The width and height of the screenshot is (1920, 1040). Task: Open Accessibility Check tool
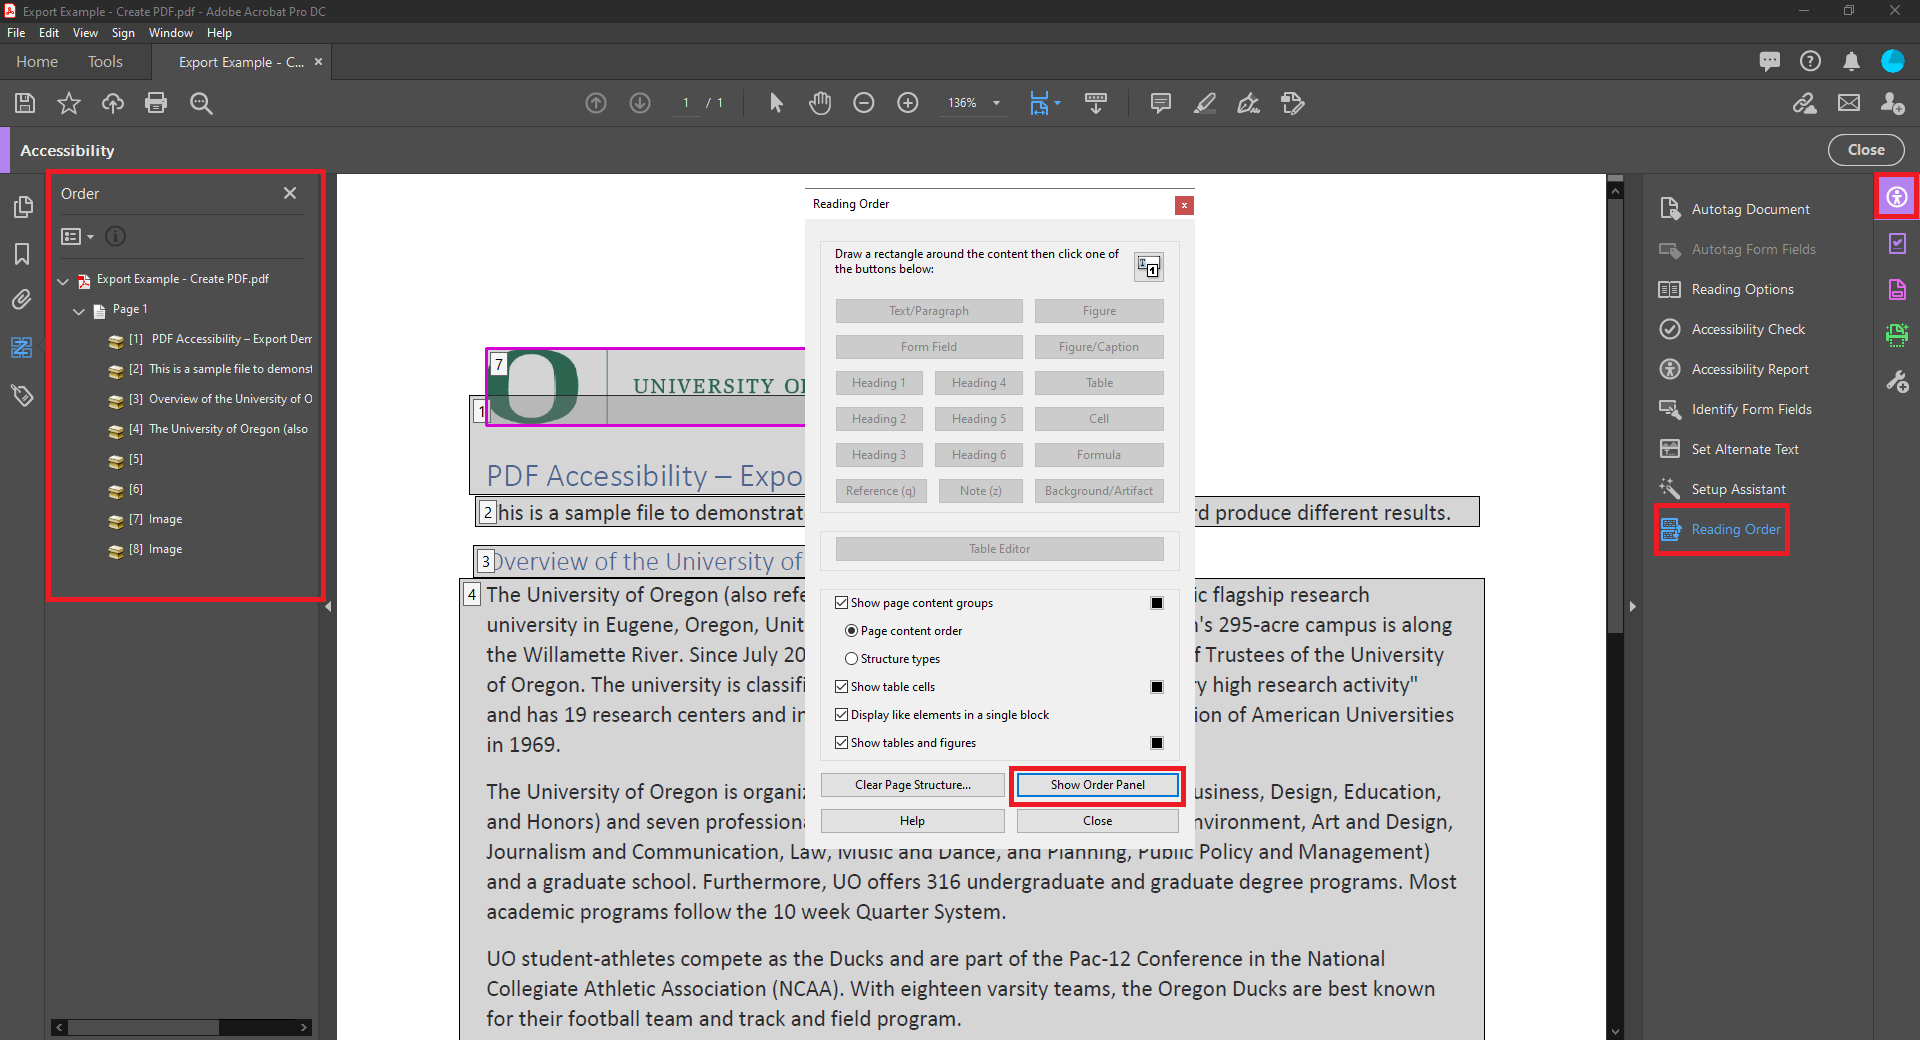point(1747,329)
